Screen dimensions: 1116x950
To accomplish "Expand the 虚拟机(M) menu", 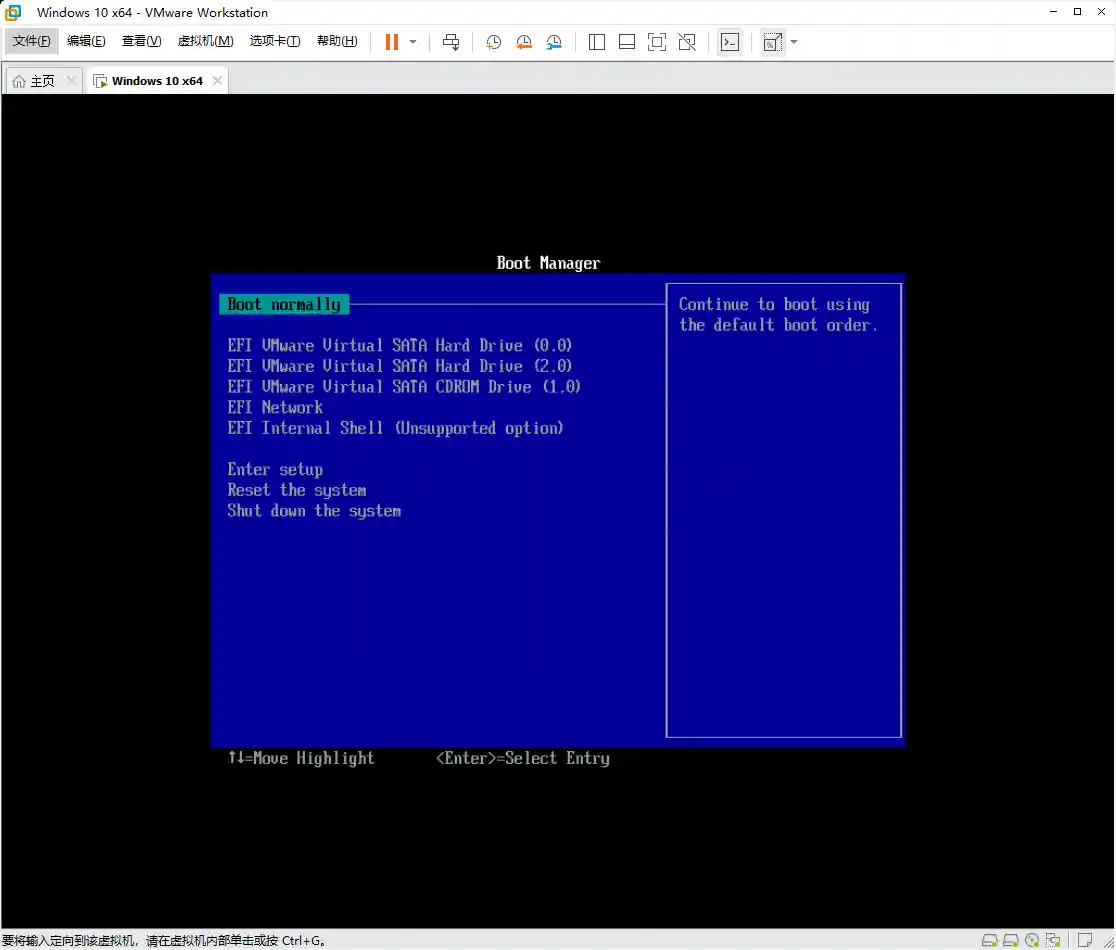I will coord(205,41).
